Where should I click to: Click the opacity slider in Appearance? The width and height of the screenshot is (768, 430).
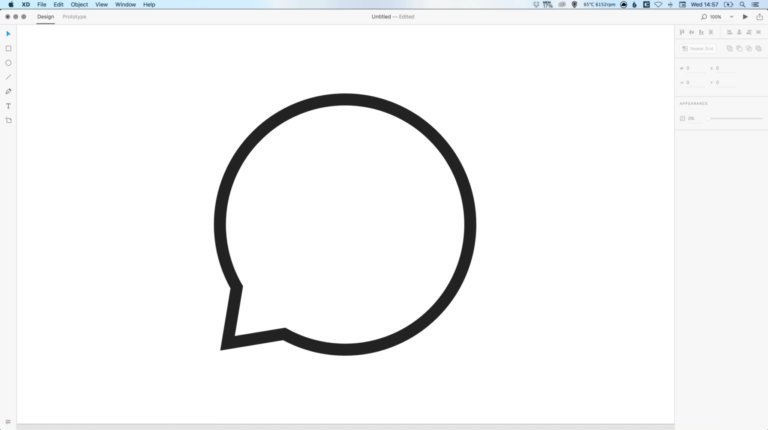coord(736,118)
